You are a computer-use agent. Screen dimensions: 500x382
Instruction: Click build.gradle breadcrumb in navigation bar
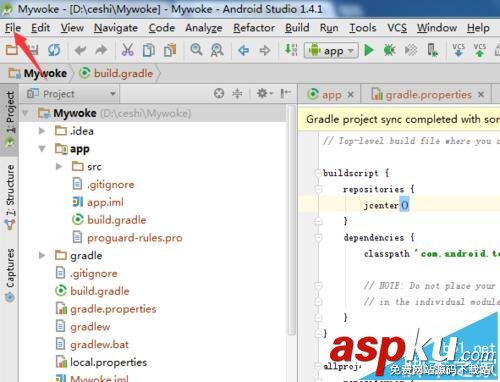coord(116,73)
